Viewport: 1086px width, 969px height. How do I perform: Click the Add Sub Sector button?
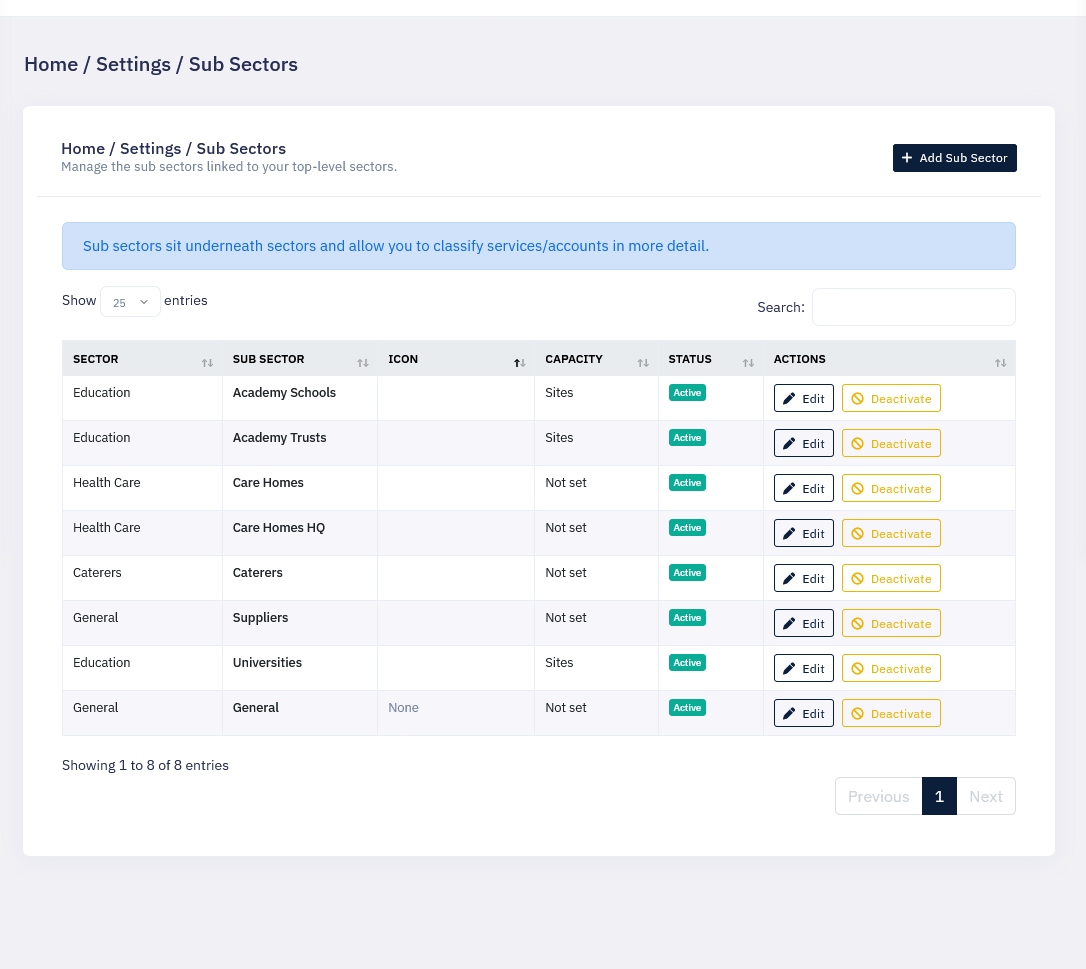pyautogui.click(x=954, y=158)
